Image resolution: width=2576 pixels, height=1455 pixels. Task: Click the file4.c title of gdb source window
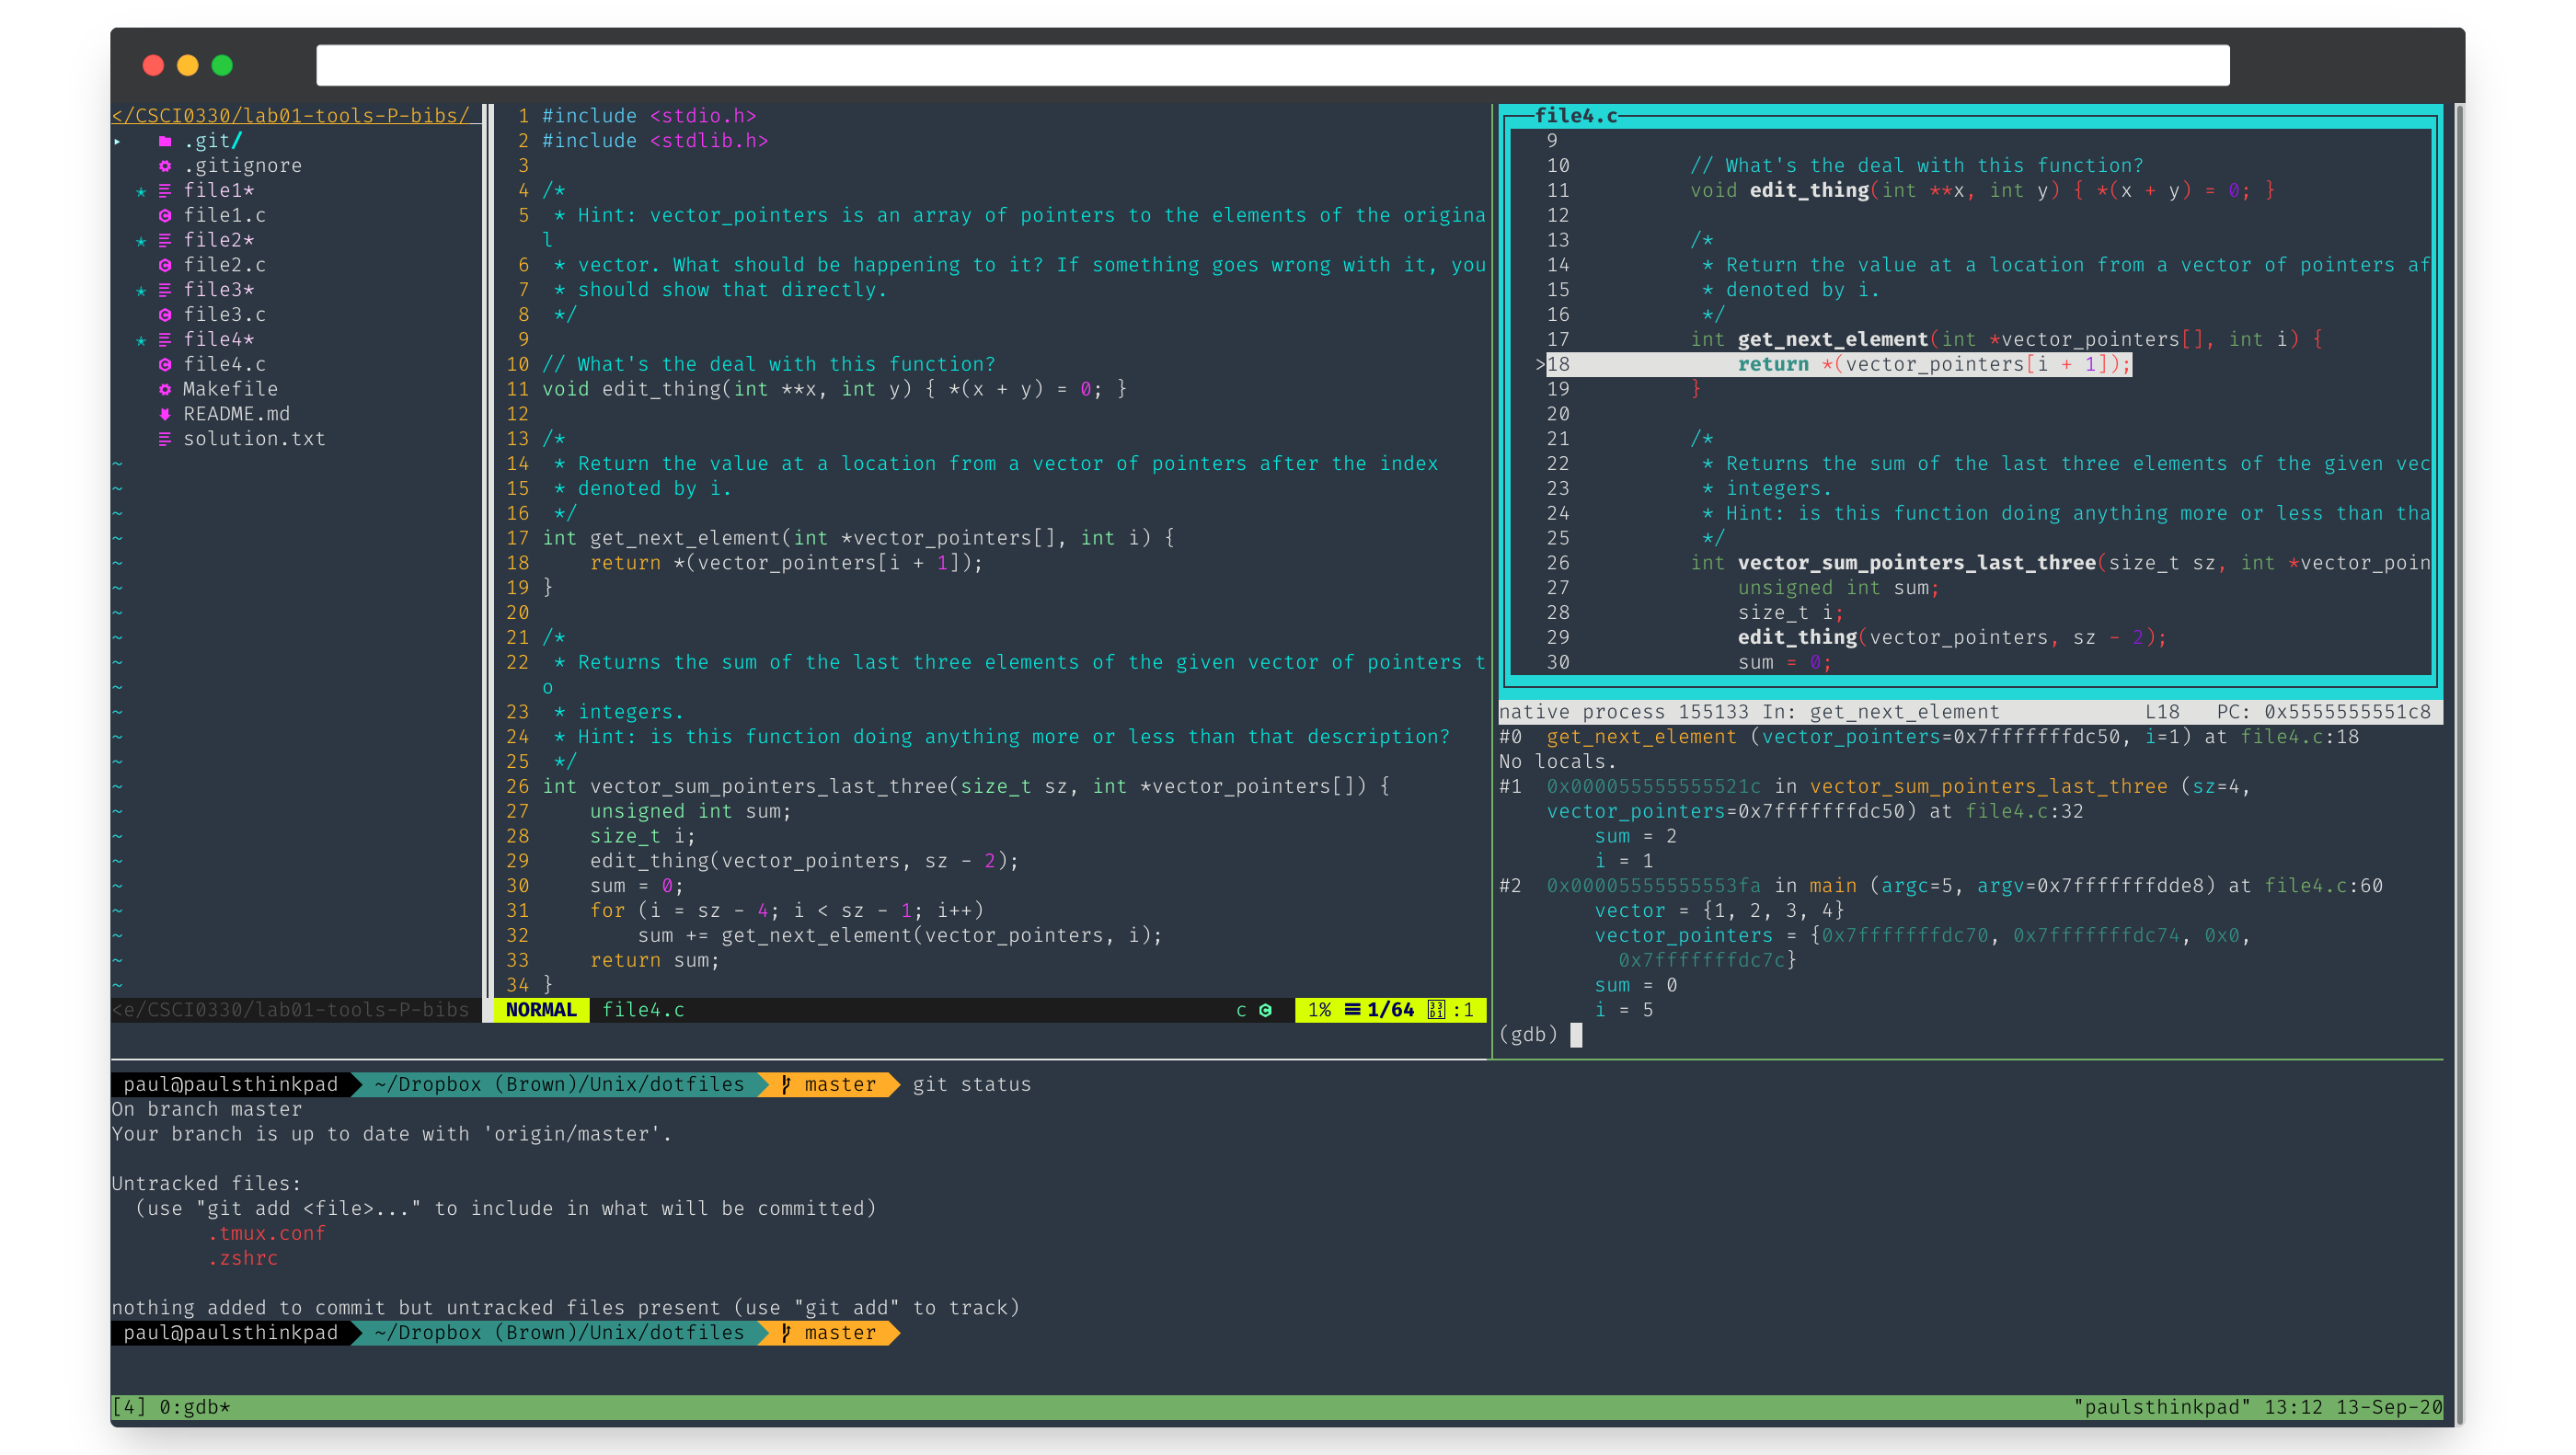click(1576, 116)
